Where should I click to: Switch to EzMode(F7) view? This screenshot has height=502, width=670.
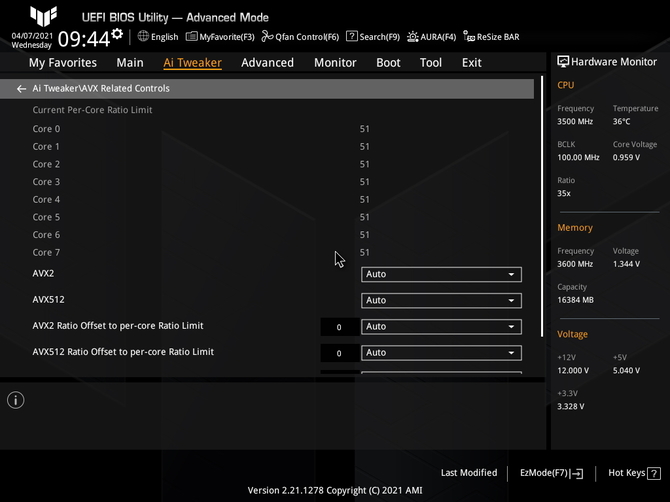click(551, 473)
